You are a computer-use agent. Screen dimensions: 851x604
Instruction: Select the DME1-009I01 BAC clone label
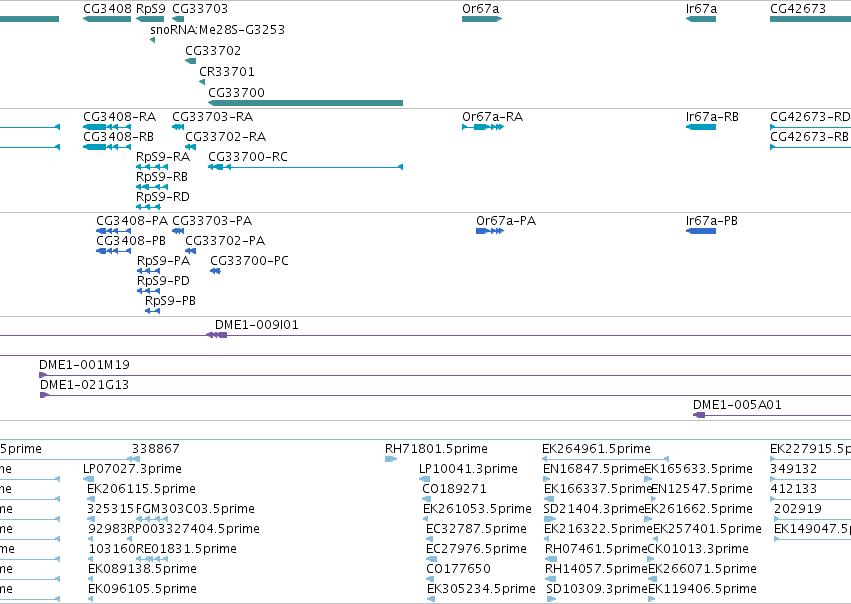257,325
